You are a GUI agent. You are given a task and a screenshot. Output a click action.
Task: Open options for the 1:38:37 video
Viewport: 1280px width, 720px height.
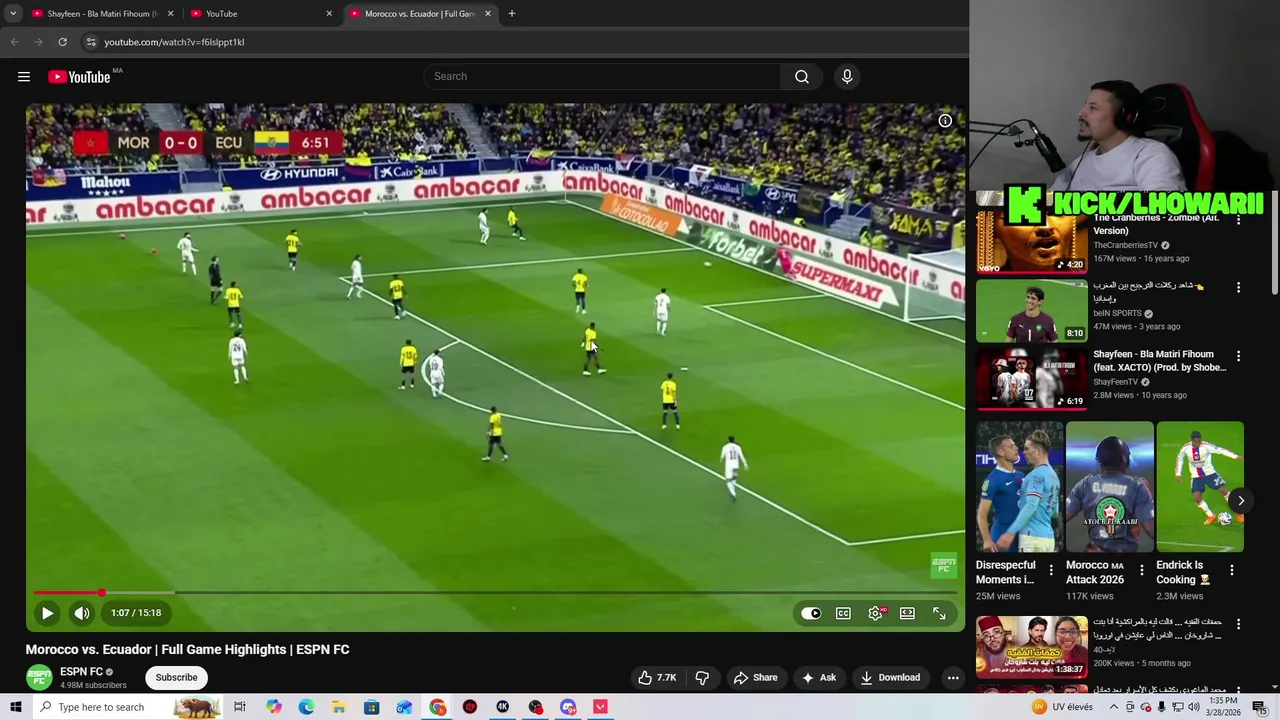(1238, 624)
